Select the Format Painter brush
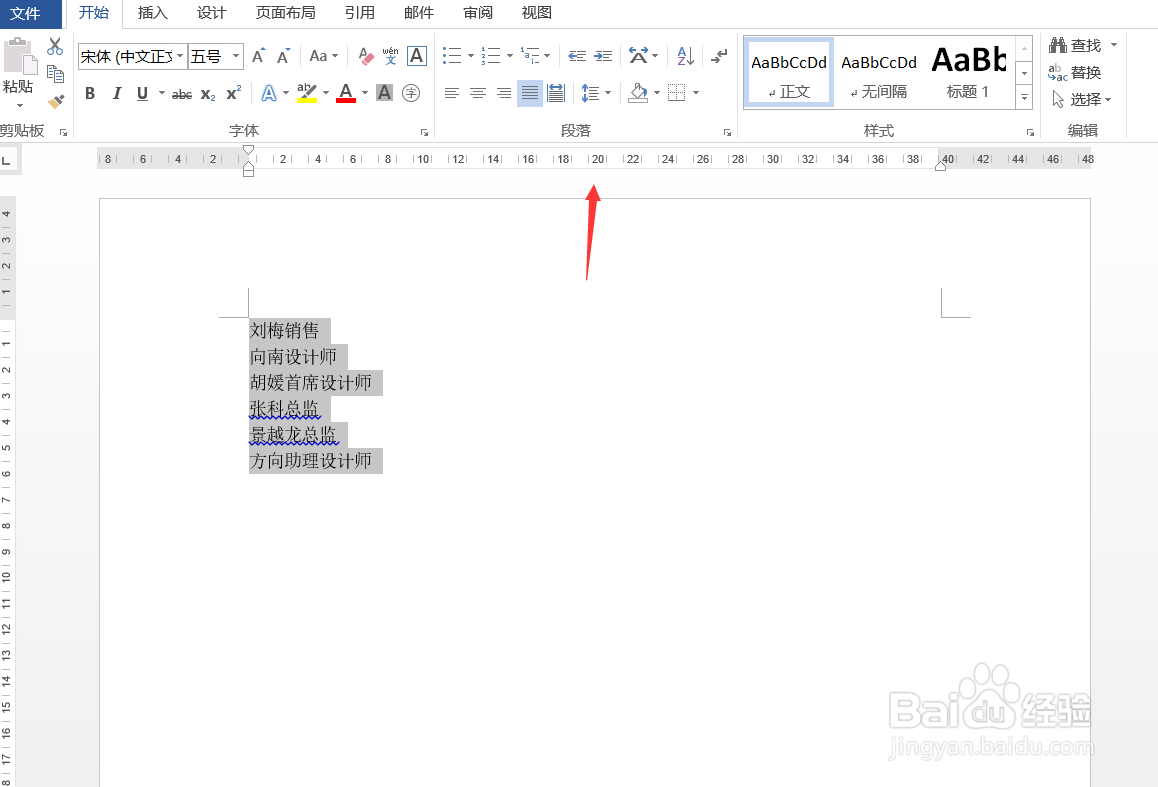The image size is (1158, 787). tap(55, 101)
